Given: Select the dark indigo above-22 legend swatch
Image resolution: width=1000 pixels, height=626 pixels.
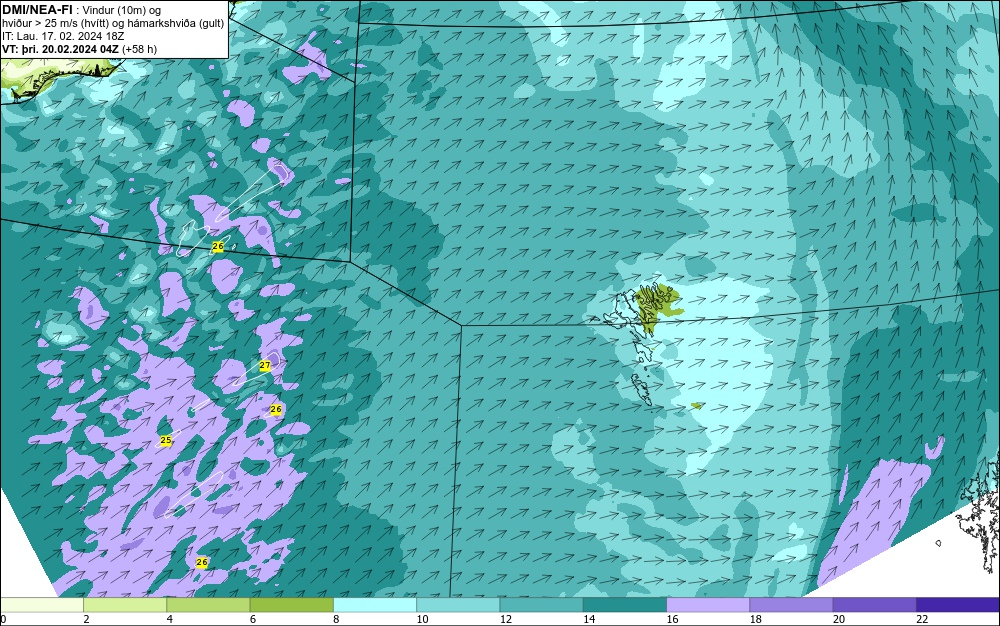Looking at the screenshot, I should [958, 605].
